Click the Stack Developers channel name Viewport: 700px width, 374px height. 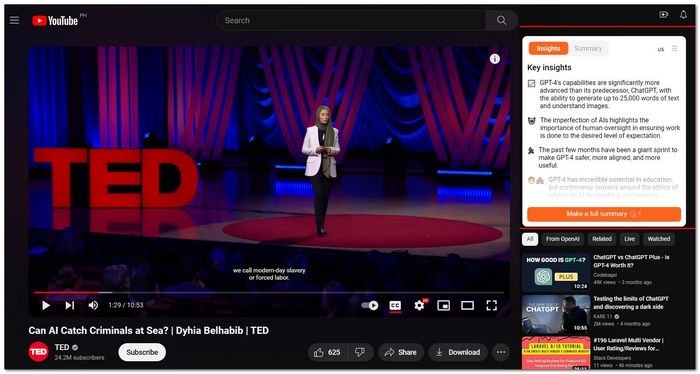pos(612,358)
